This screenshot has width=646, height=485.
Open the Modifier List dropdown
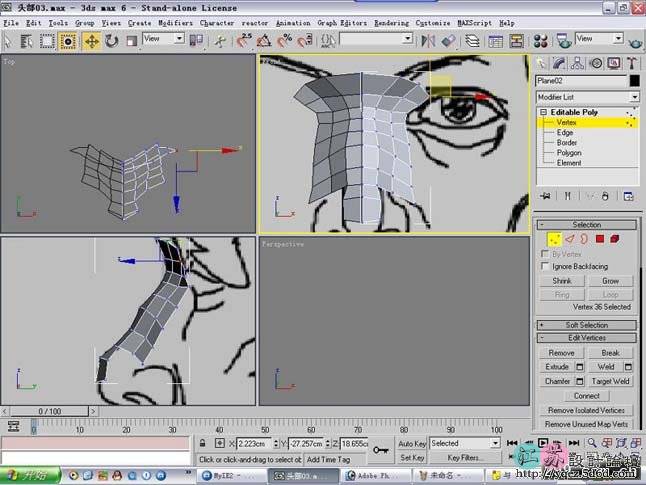click(587, 97)
